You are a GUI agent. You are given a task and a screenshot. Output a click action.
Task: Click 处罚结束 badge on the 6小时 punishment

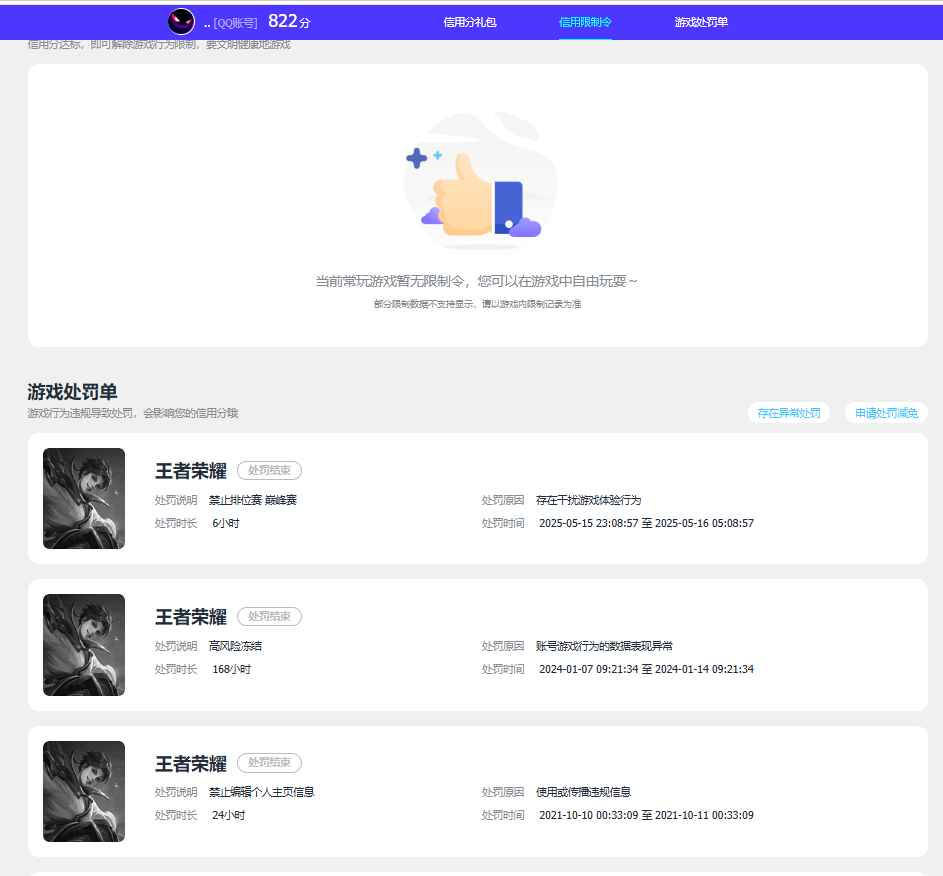[x=269, y=471]
